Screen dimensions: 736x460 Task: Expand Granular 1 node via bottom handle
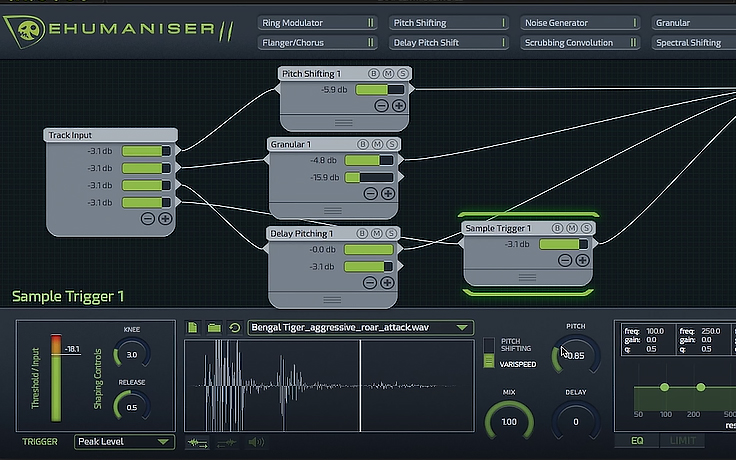(333, 211)
